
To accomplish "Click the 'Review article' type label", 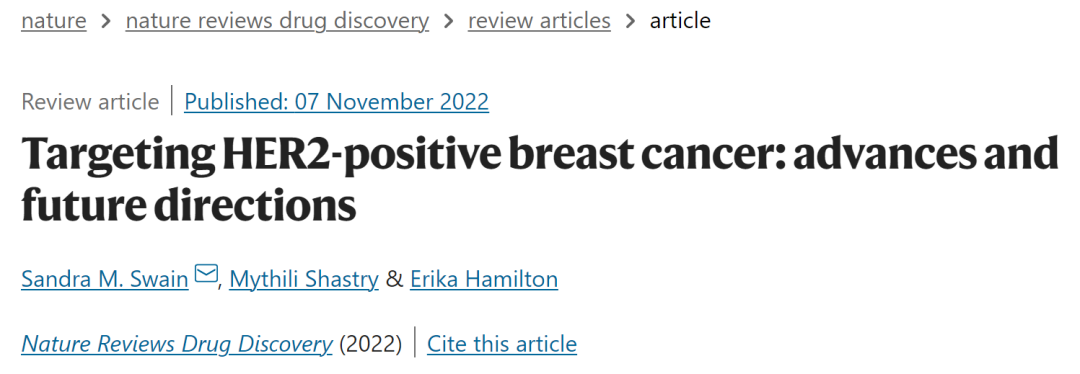I will click(90, 102).
